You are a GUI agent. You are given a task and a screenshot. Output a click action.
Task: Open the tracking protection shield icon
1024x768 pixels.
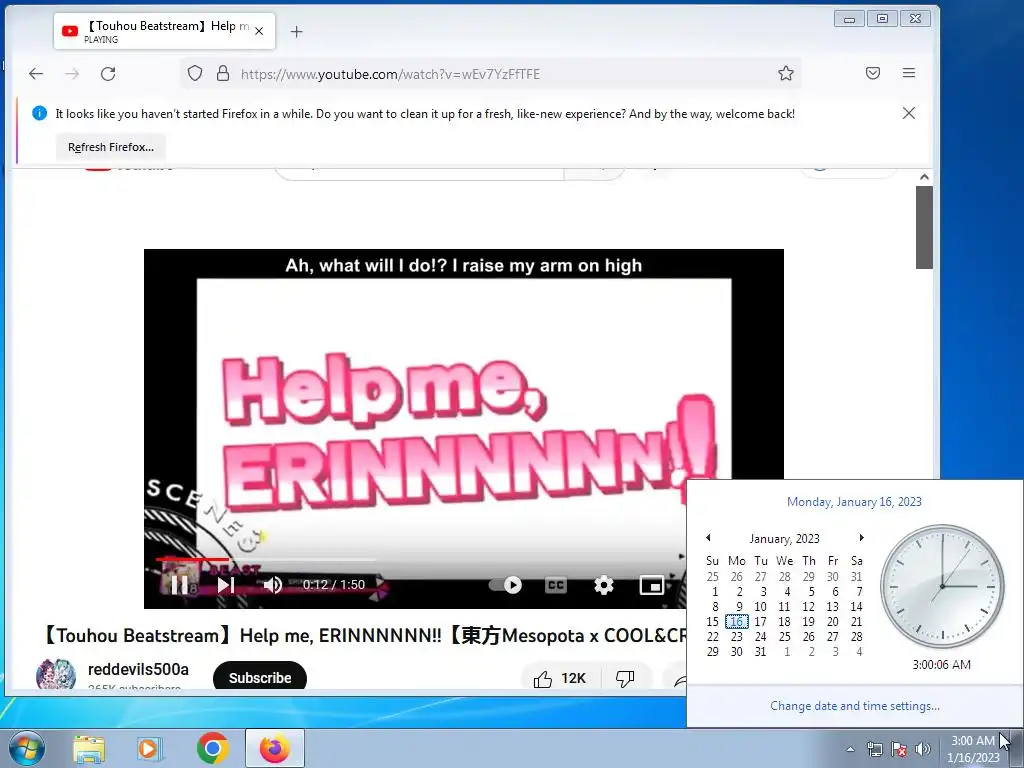195,73
